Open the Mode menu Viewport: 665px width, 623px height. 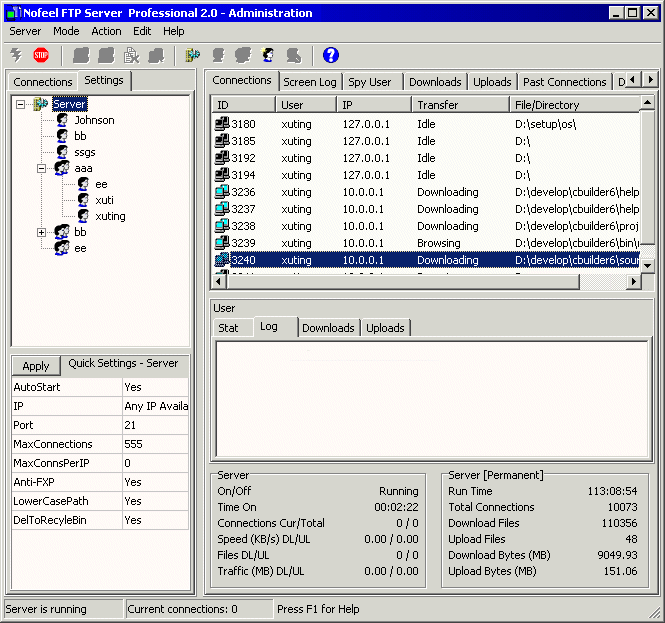coord(66,31)
